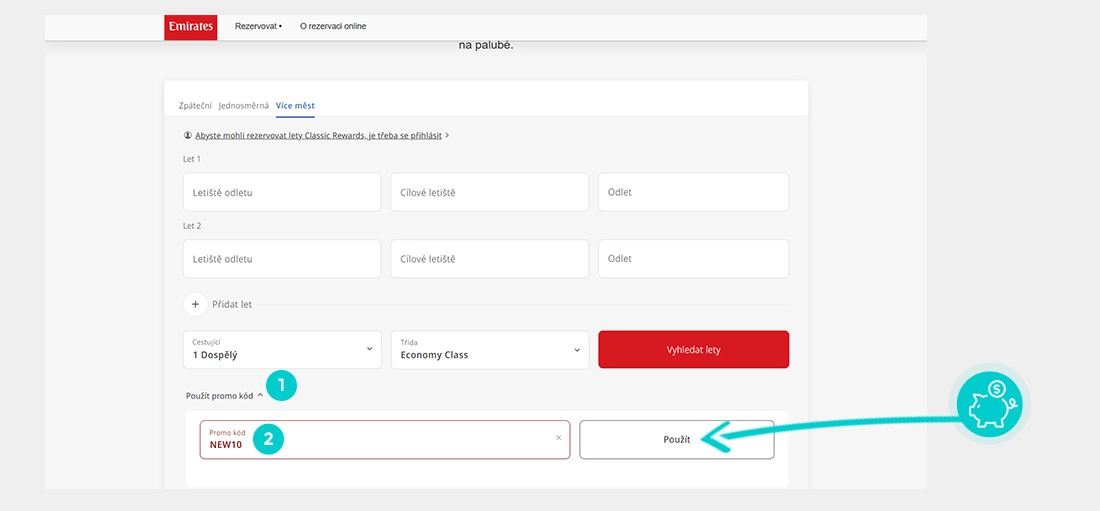Screen dimensions: 1100x511
Task: Switch to the Zpáteční tab
Action: pyautogui.click(x=195, y=106)
